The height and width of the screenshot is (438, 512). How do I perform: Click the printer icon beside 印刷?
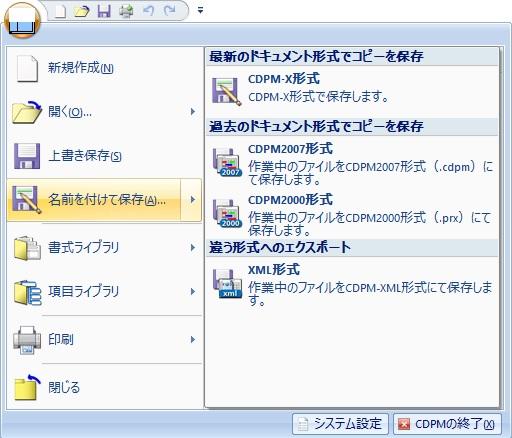(x=27, y=340)
